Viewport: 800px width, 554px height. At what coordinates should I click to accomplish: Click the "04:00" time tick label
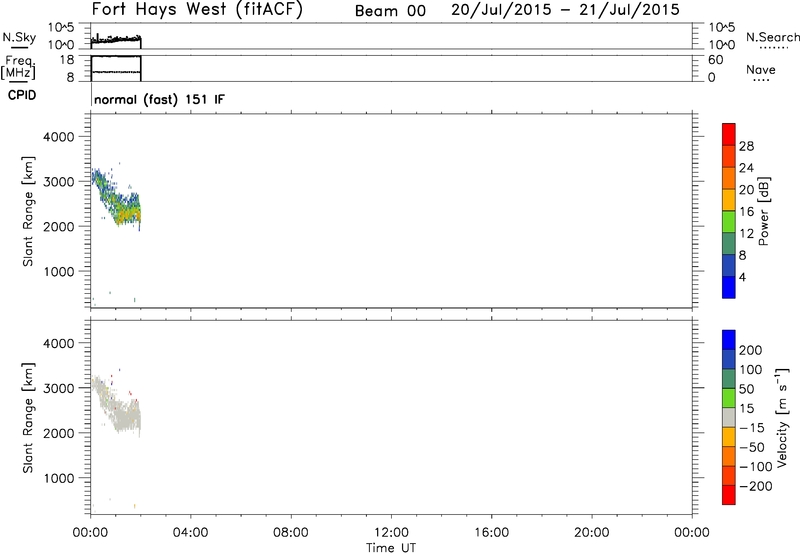click(x=190, y=533)
